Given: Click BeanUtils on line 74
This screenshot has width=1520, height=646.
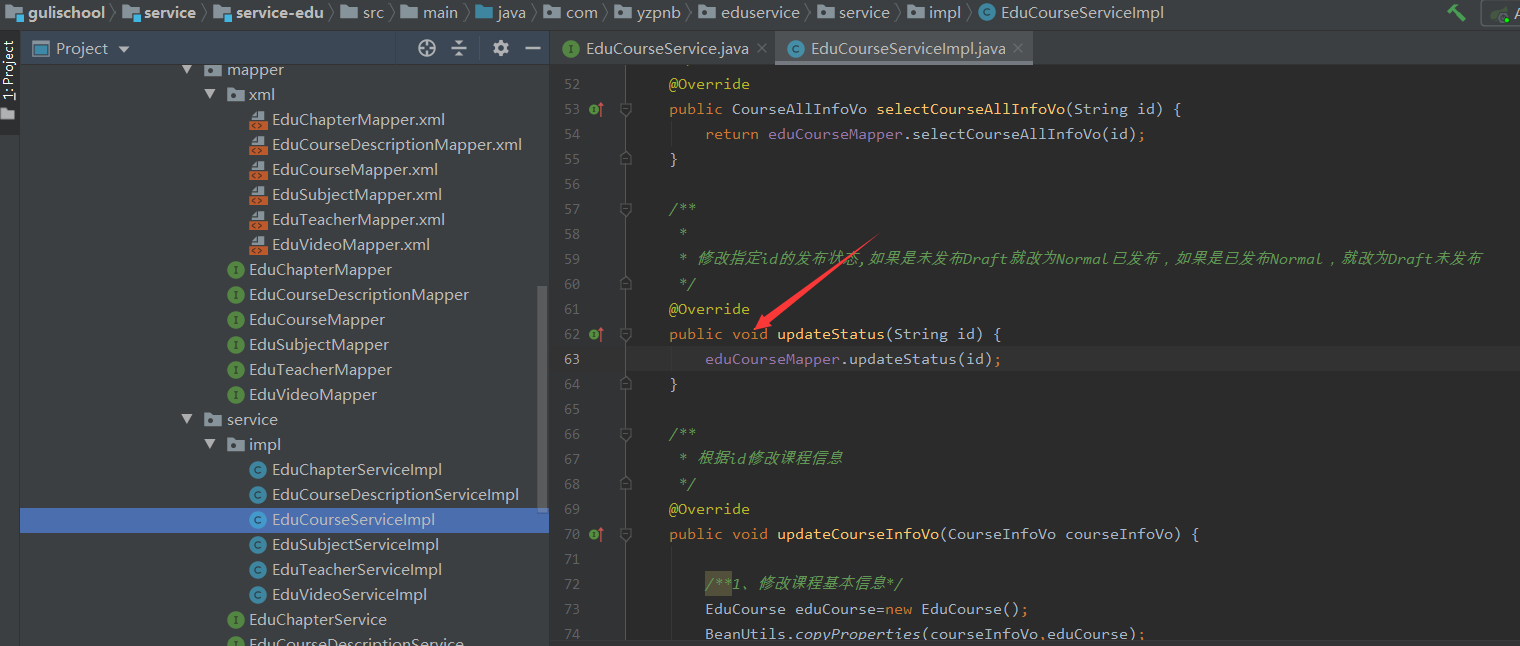Looking at the screenshot, I should [745, 634].
